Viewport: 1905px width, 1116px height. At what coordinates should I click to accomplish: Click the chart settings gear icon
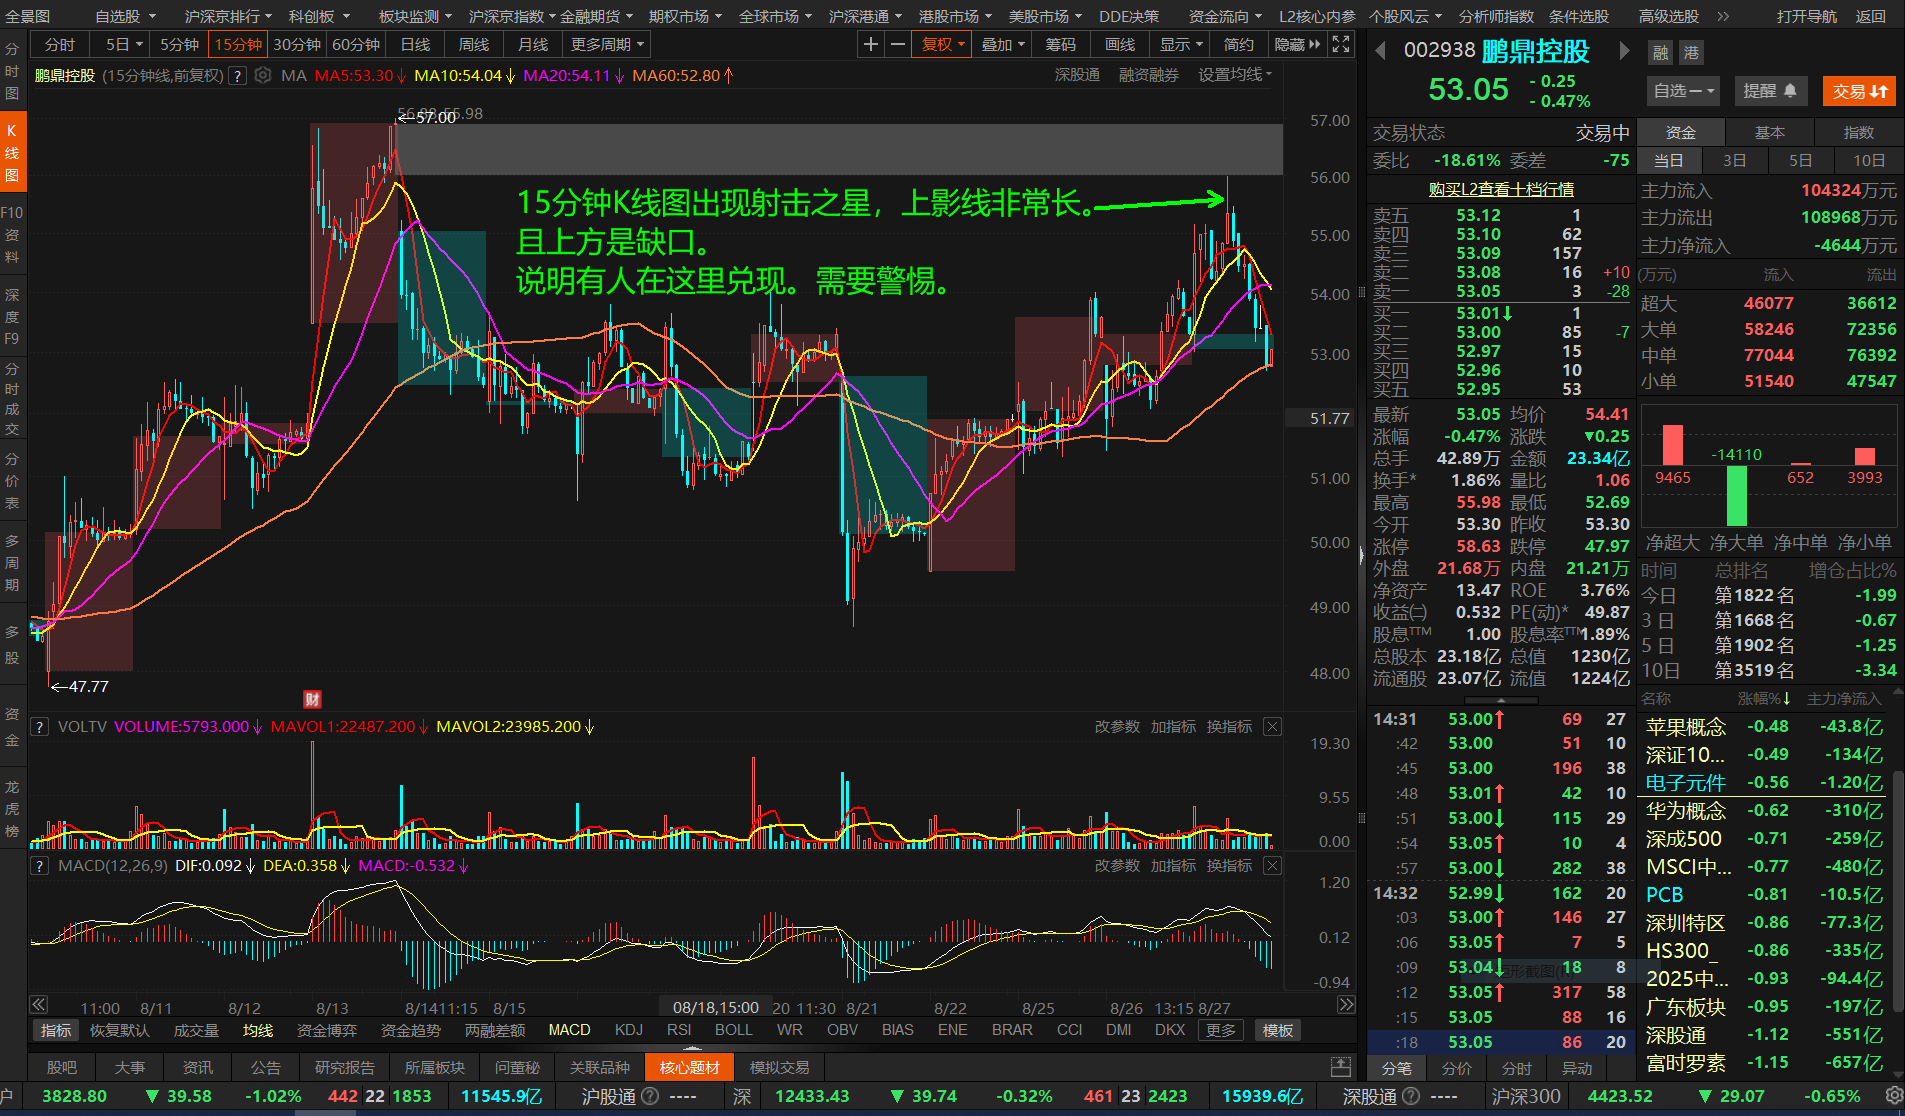point(263,75)
